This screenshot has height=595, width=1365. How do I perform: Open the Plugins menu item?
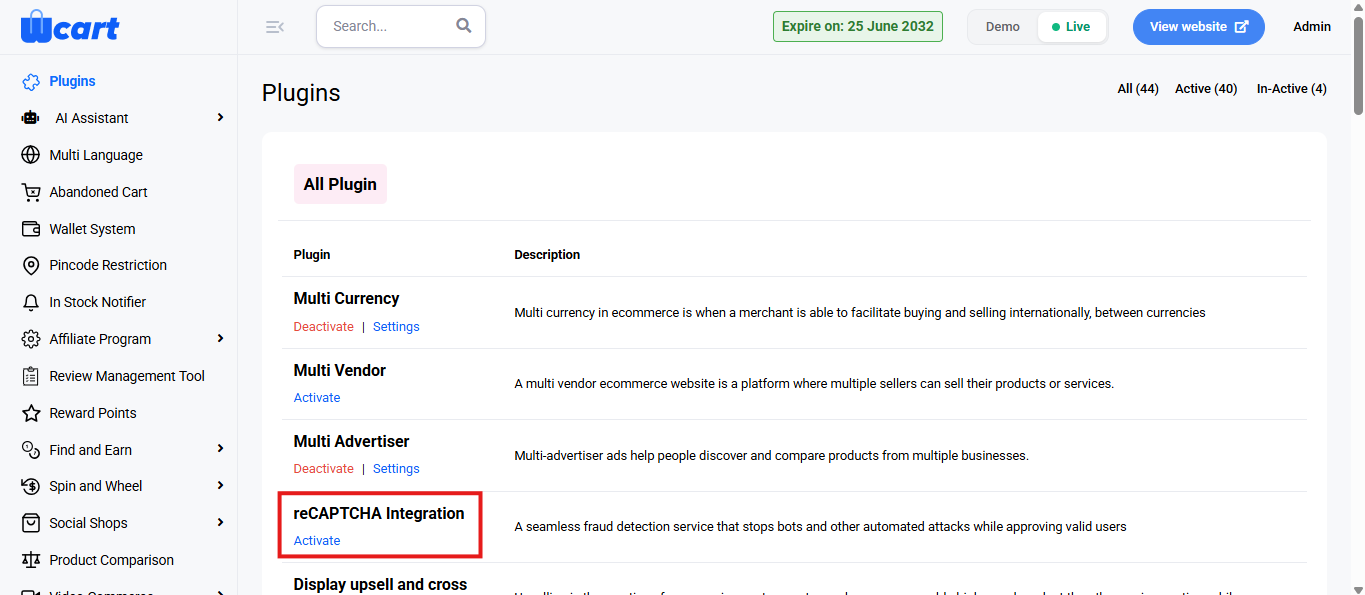73,81
